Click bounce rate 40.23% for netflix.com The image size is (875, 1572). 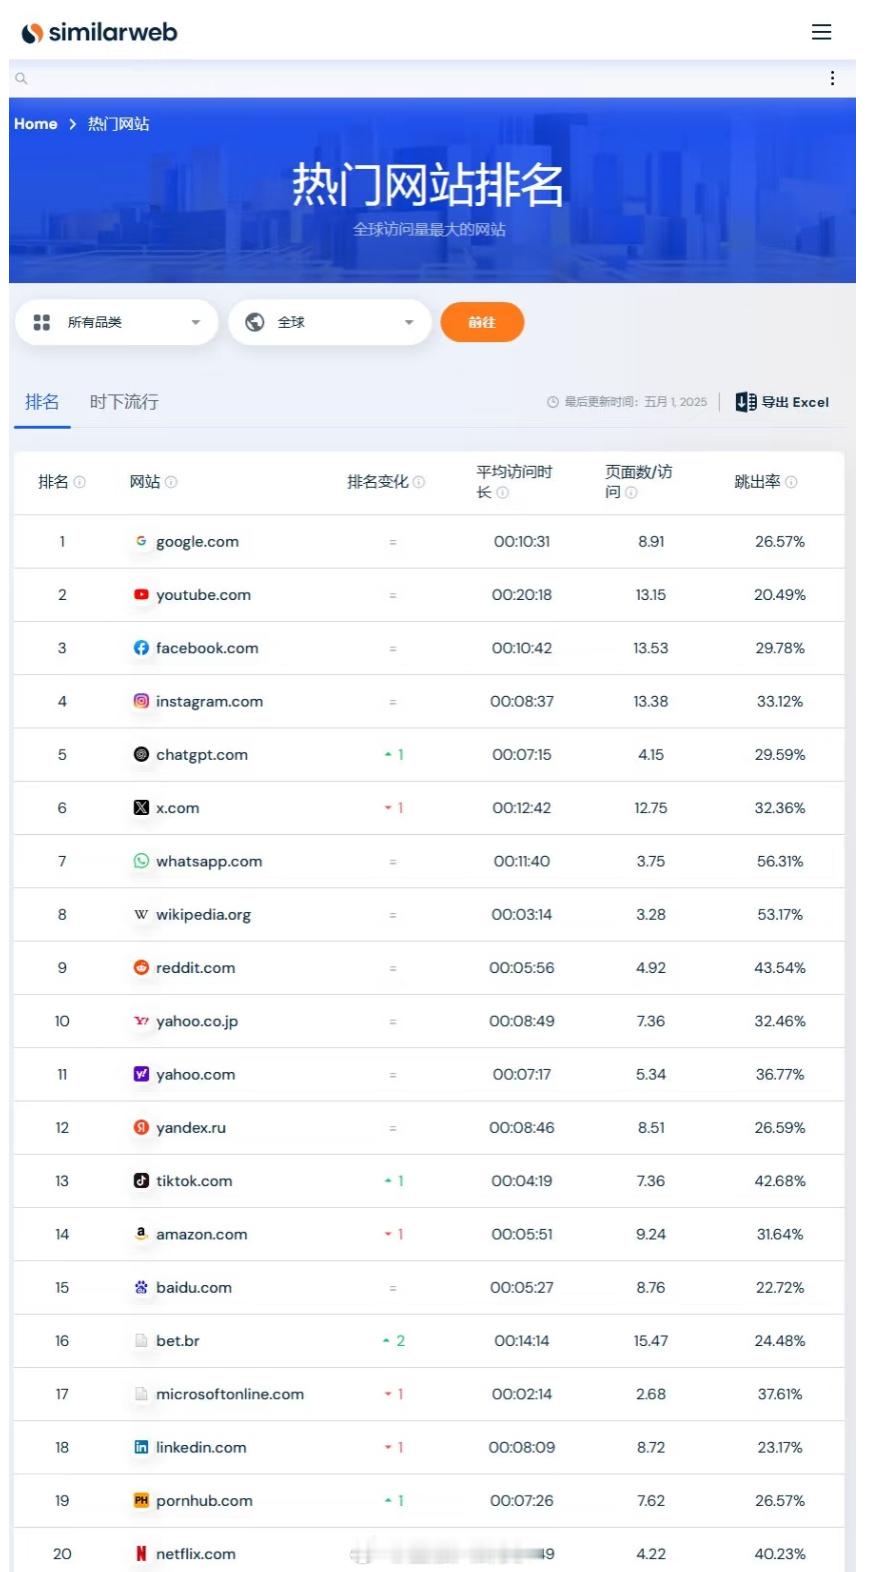pyautogui.click(x=779, y=1554)
